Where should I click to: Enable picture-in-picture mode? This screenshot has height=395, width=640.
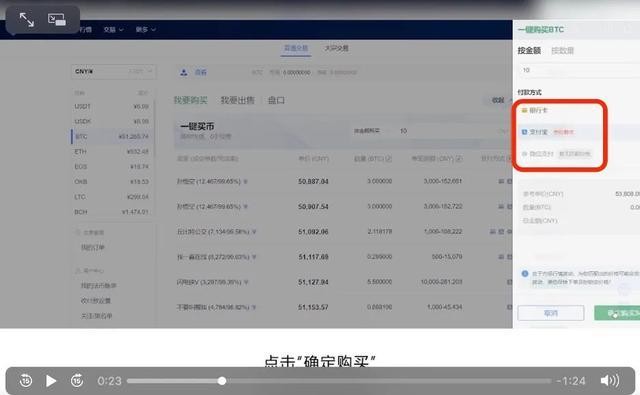57,20
